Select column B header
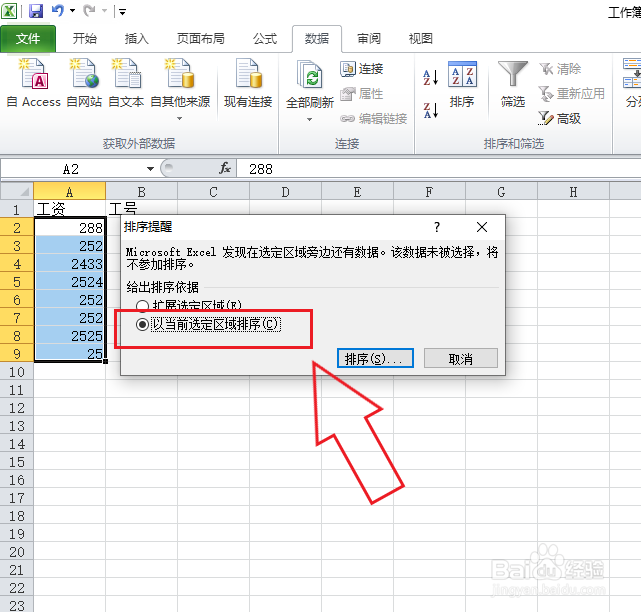The image size is (641, 612). 141,191
